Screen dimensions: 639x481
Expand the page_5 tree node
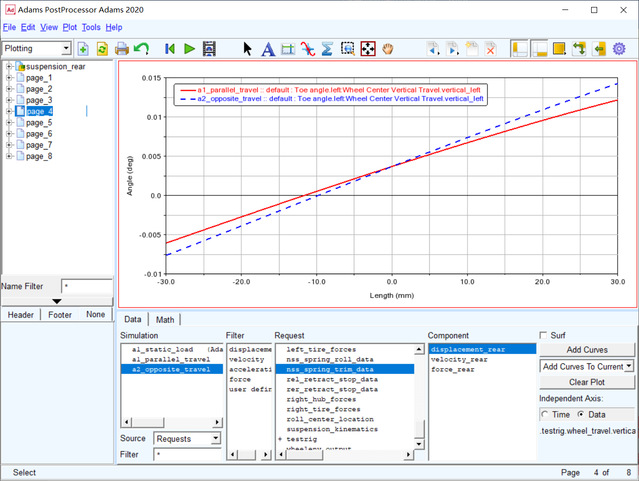[9, 123]
